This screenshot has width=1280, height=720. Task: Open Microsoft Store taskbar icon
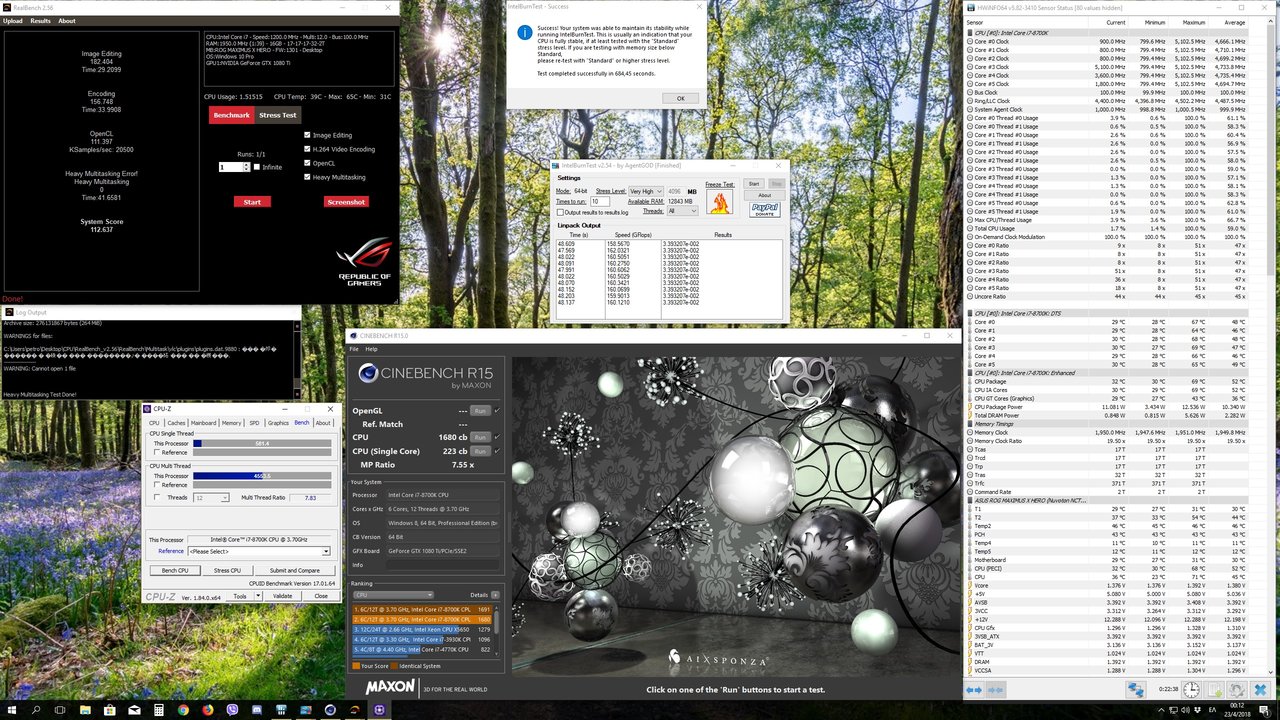tap(110, 710)
